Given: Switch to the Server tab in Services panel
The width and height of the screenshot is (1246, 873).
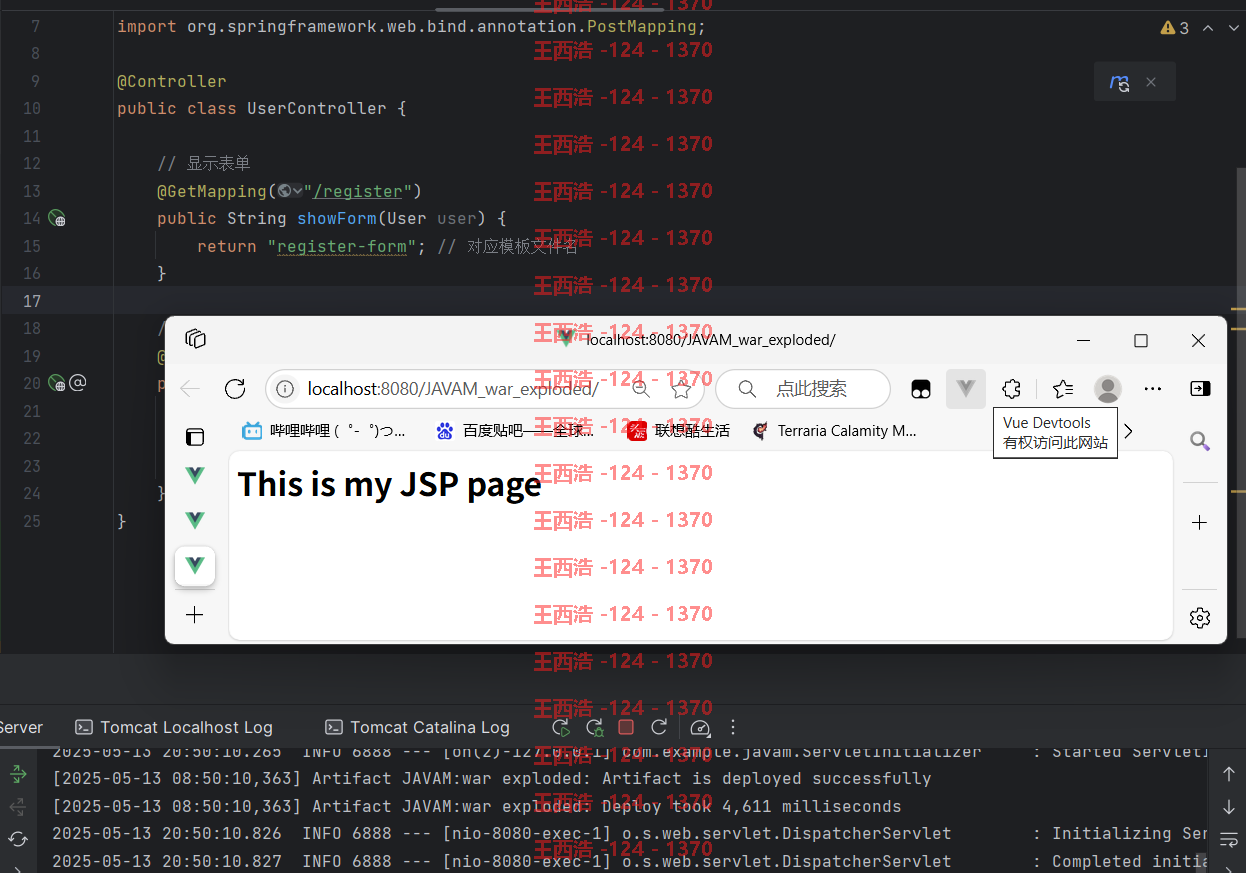Looking at the screenshot, I should tap(20, 728).
